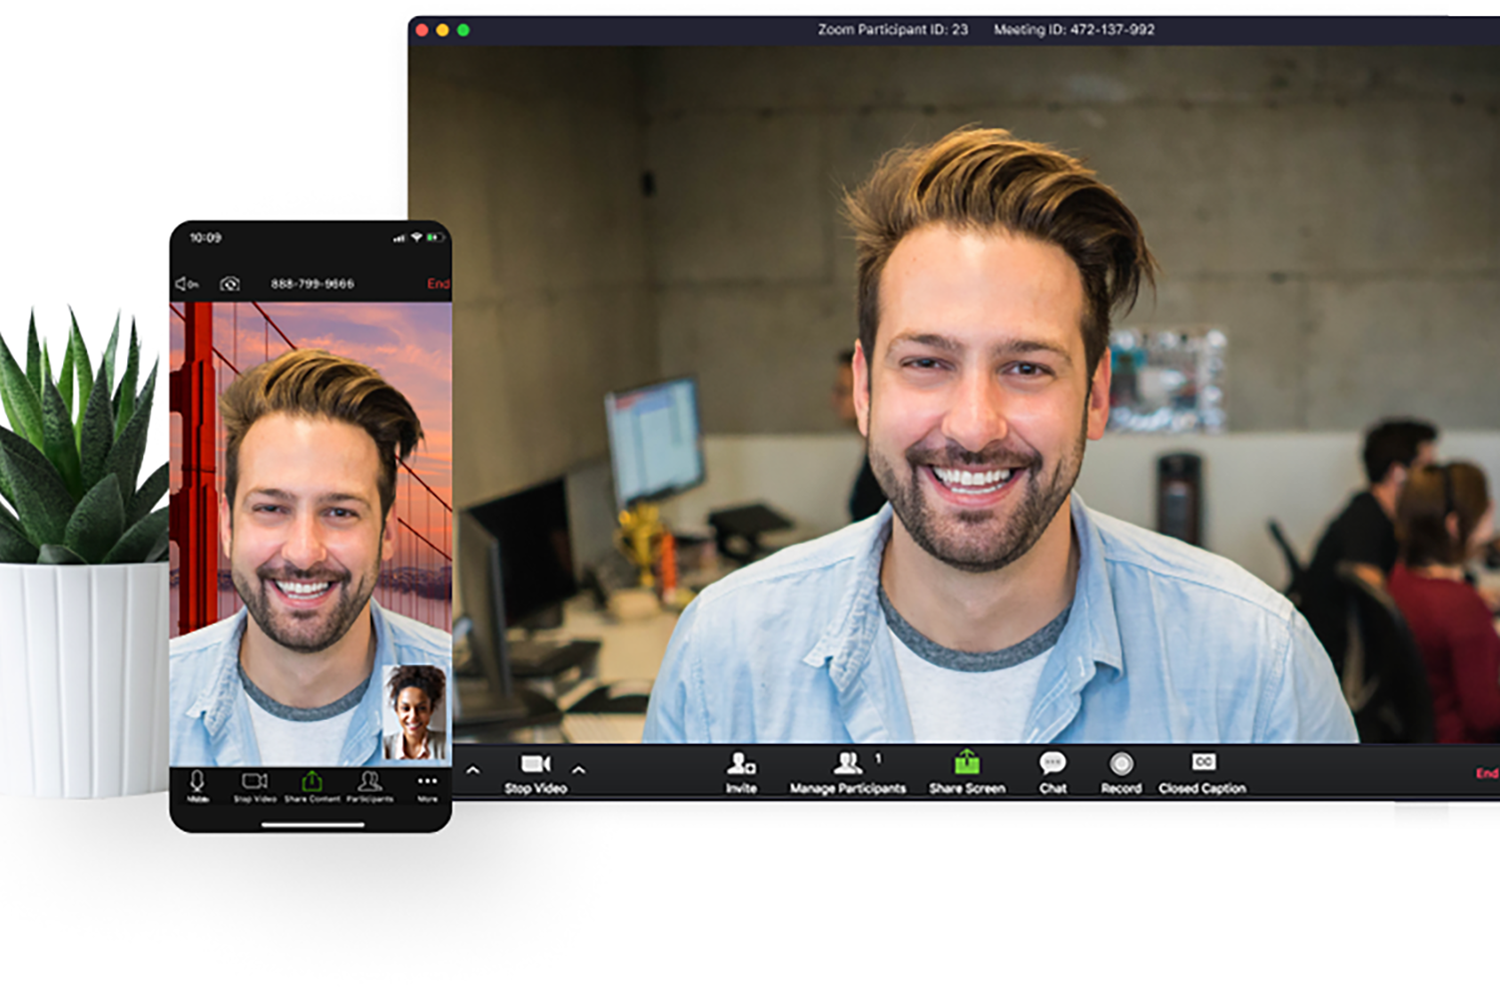Toggle phone speaker icon at top left

[x=187, y=284]
